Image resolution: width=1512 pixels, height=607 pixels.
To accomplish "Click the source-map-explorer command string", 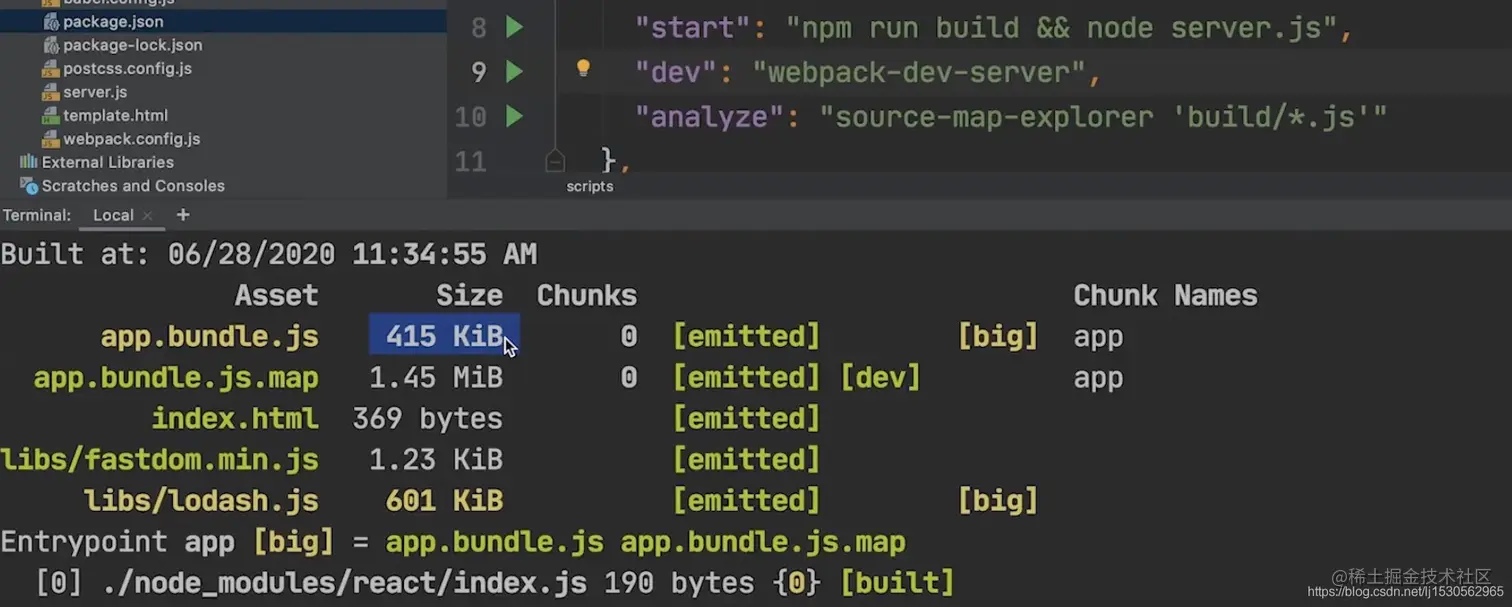I will coord(1103,117).
